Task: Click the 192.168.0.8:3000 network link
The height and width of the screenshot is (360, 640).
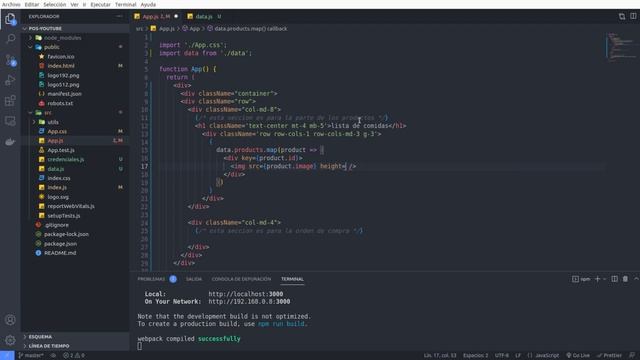Action: 249,302
